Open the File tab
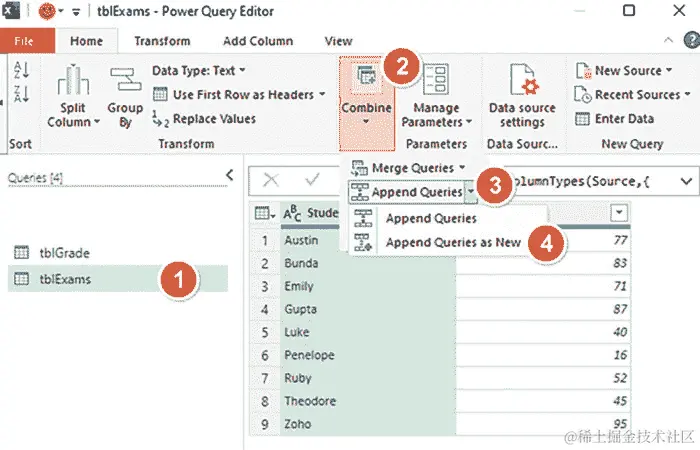 (x=27, y=41)
